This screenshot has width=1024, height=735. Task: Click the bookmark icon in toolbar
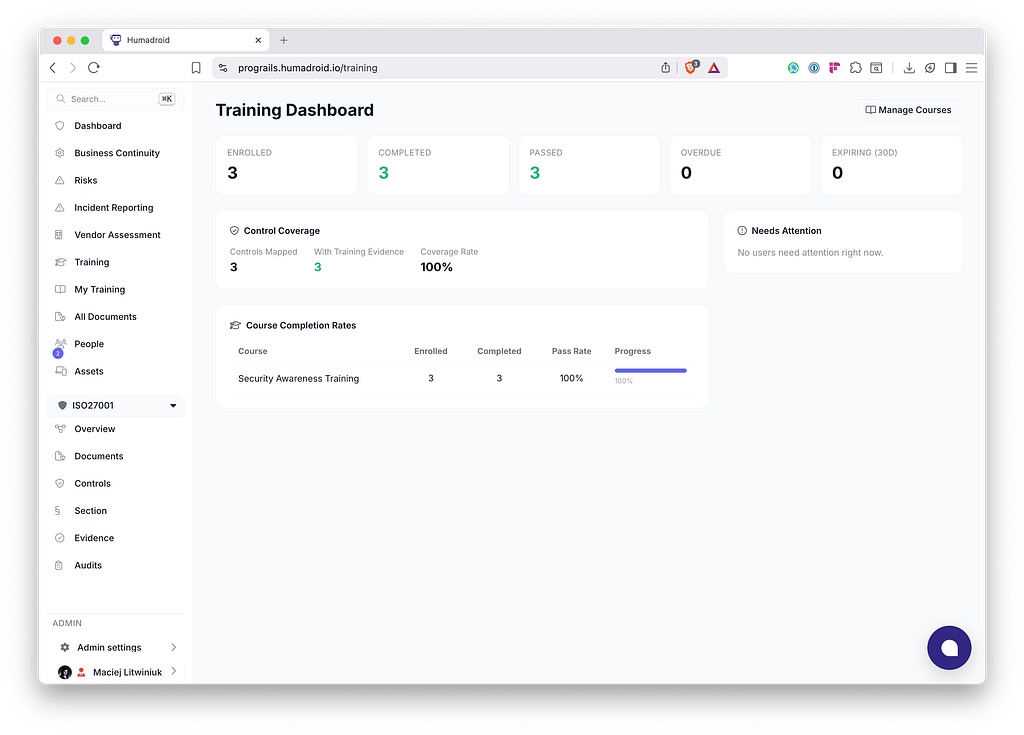point(196,68)
